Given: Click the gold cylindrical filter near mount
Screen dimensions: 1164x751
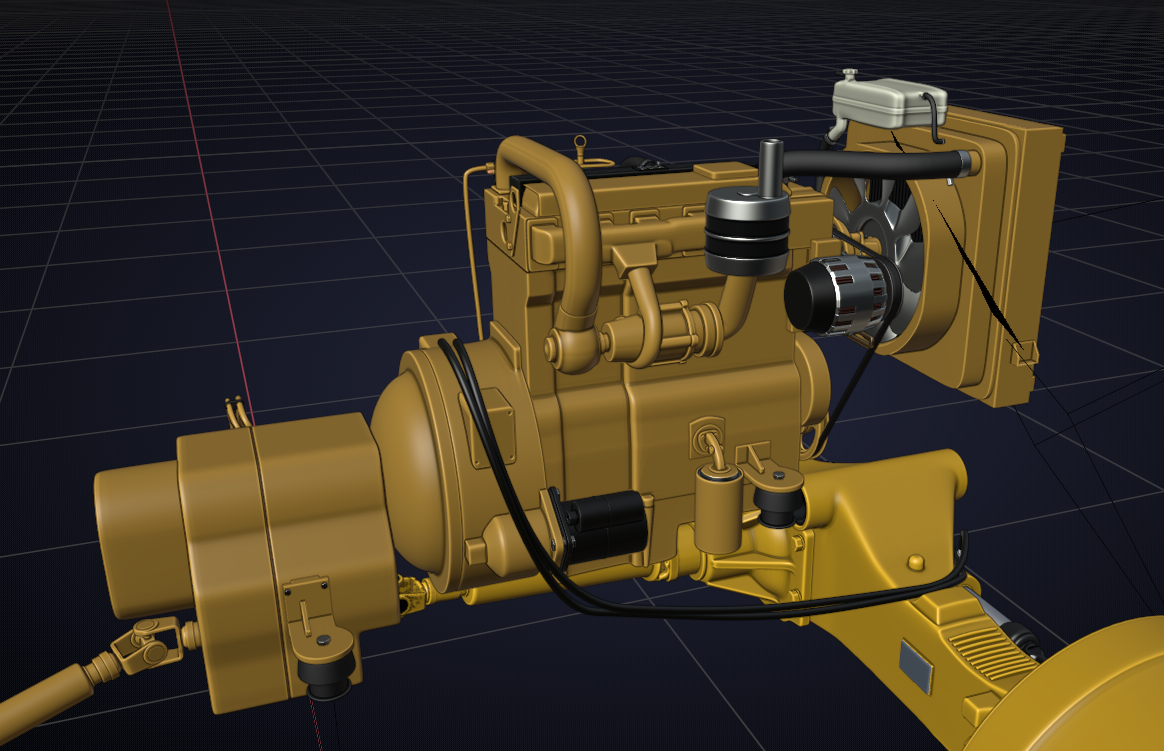Looking at the screenshot, I should [x=719, y=509].
